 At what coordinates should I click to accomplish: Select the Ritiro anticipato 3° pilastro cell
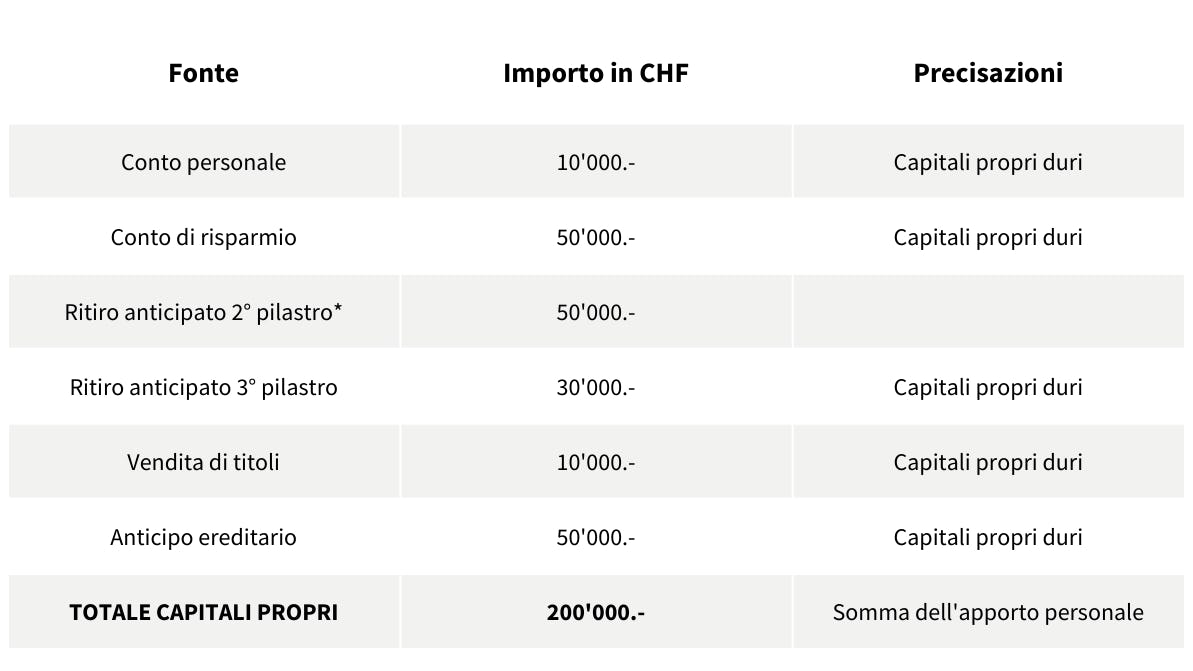[x=203, y=387]
